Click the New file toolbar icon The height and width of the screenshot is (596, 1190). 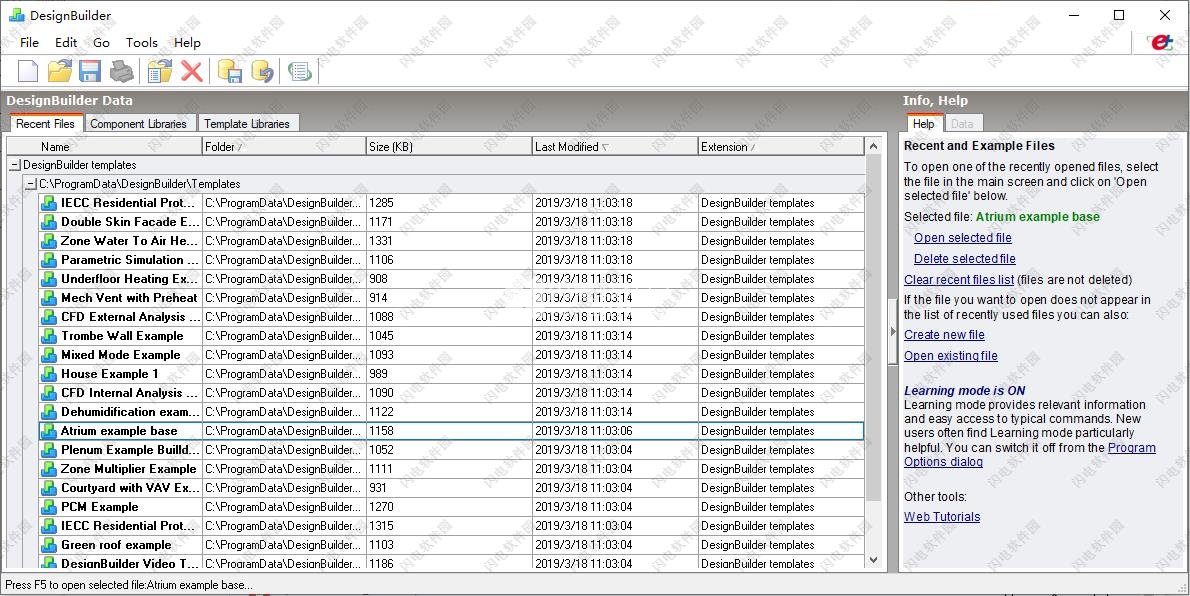click(28, 71)
